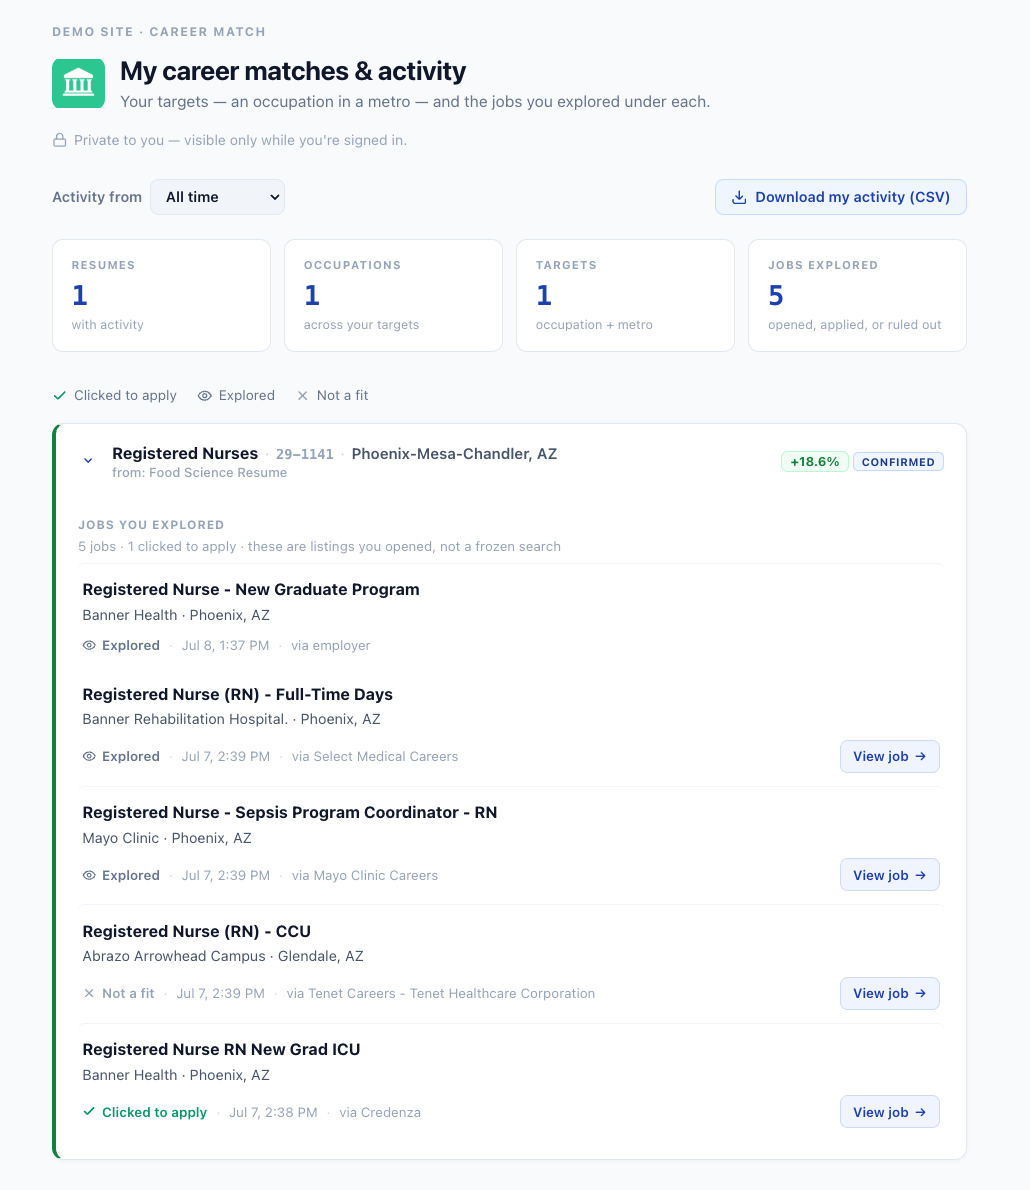Click the green bank building logo icon
1030x1190 pixels.
pyautogui.click(x=78, y=83)
